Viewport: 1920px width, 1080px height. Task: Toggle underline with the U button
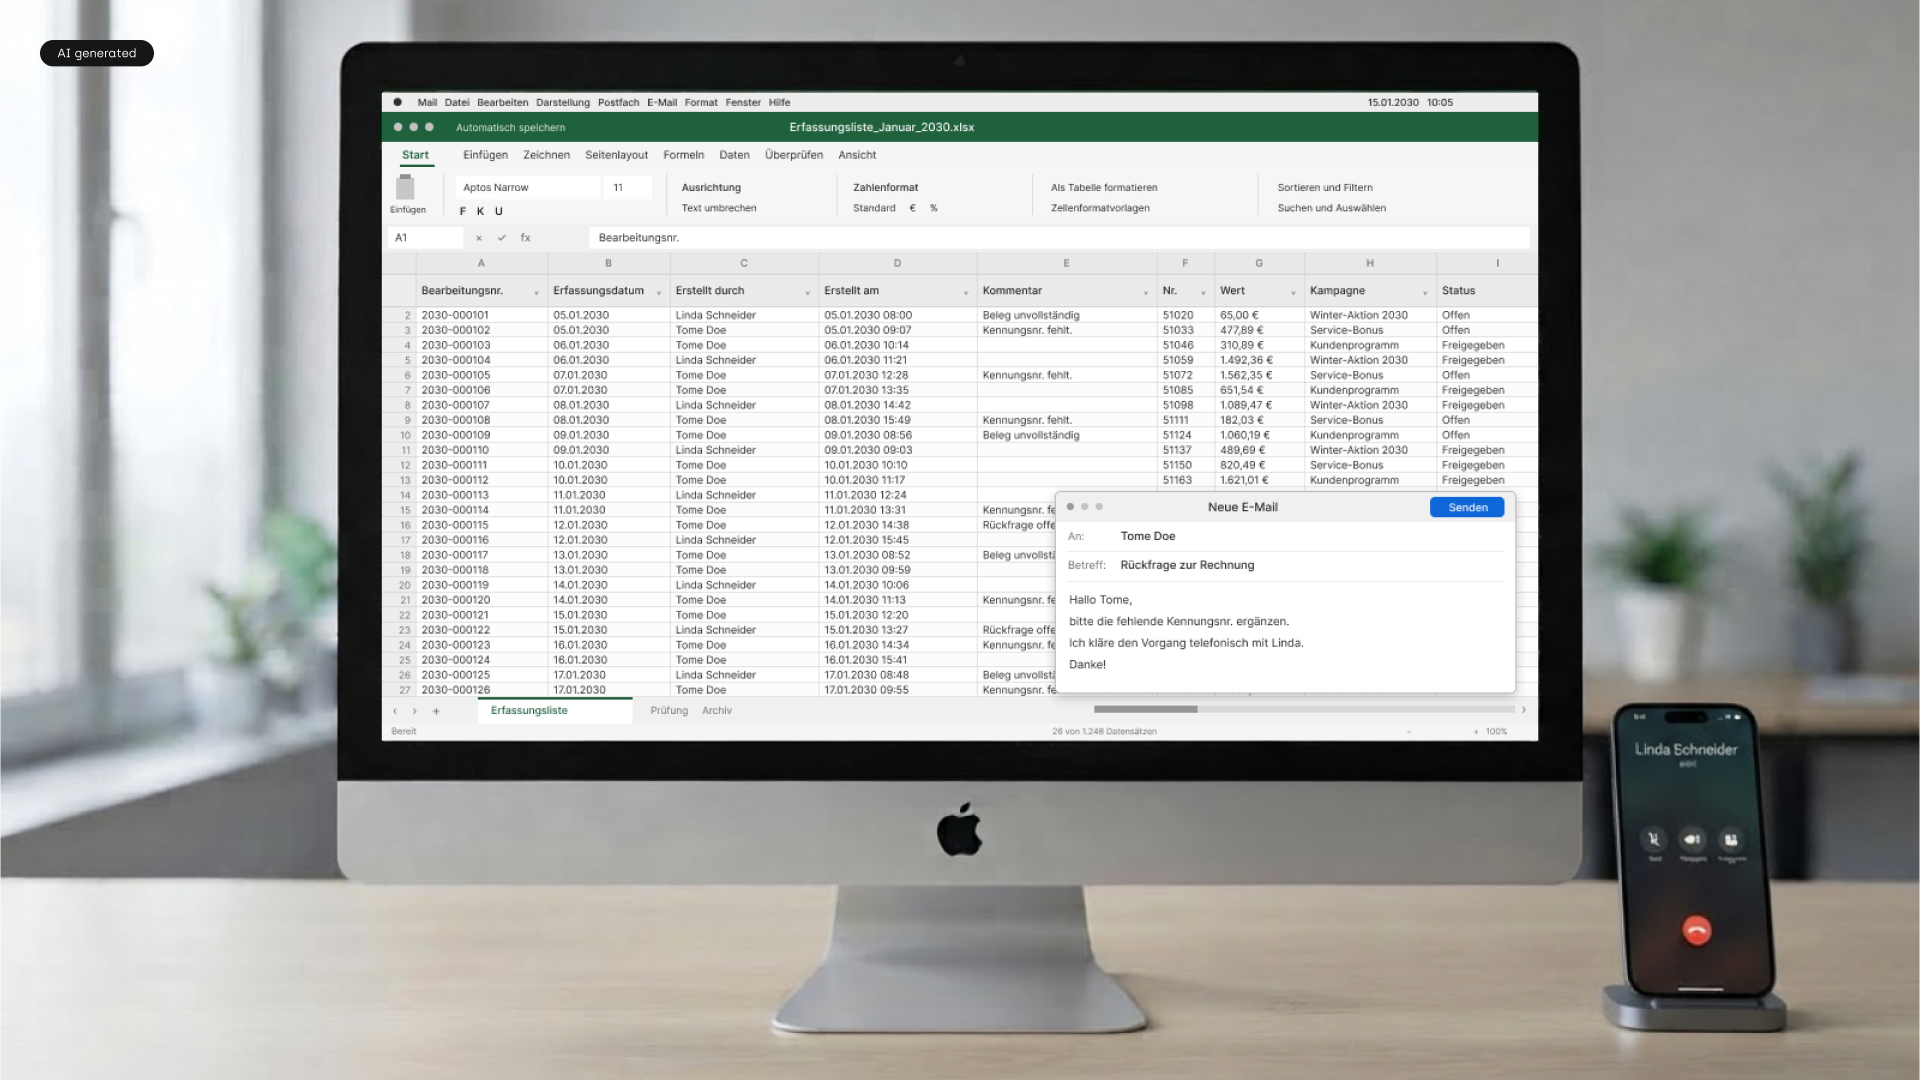(498, 211)
